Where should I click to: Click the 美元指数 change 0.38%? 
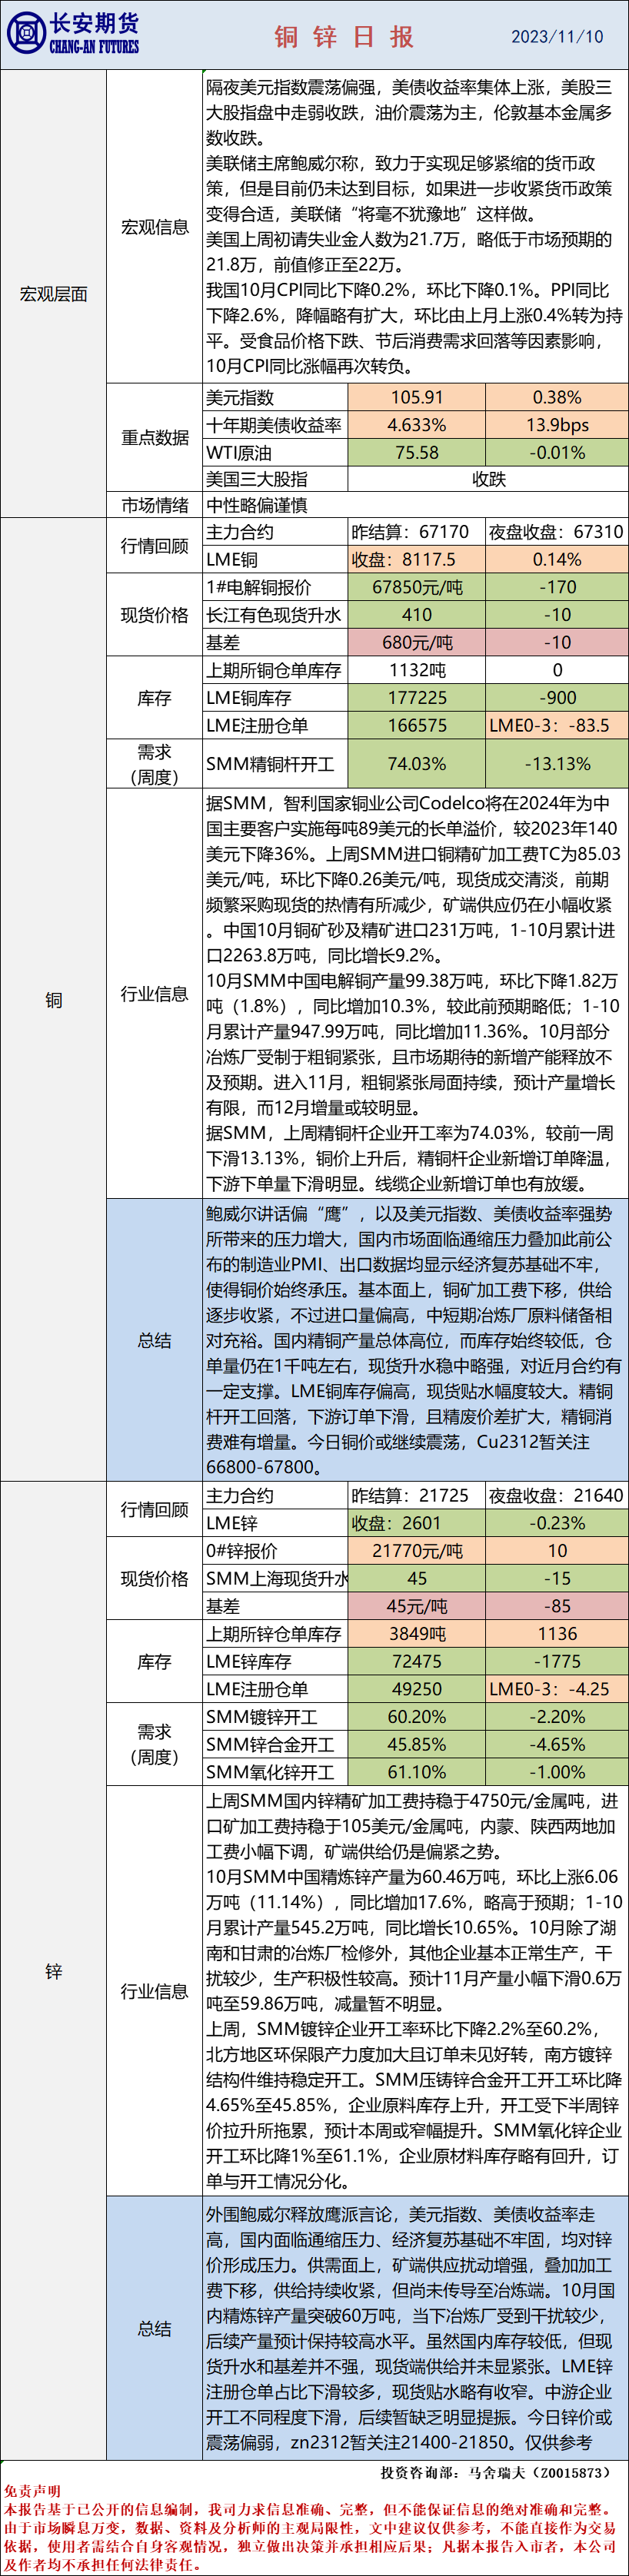(x=557, y=397)
